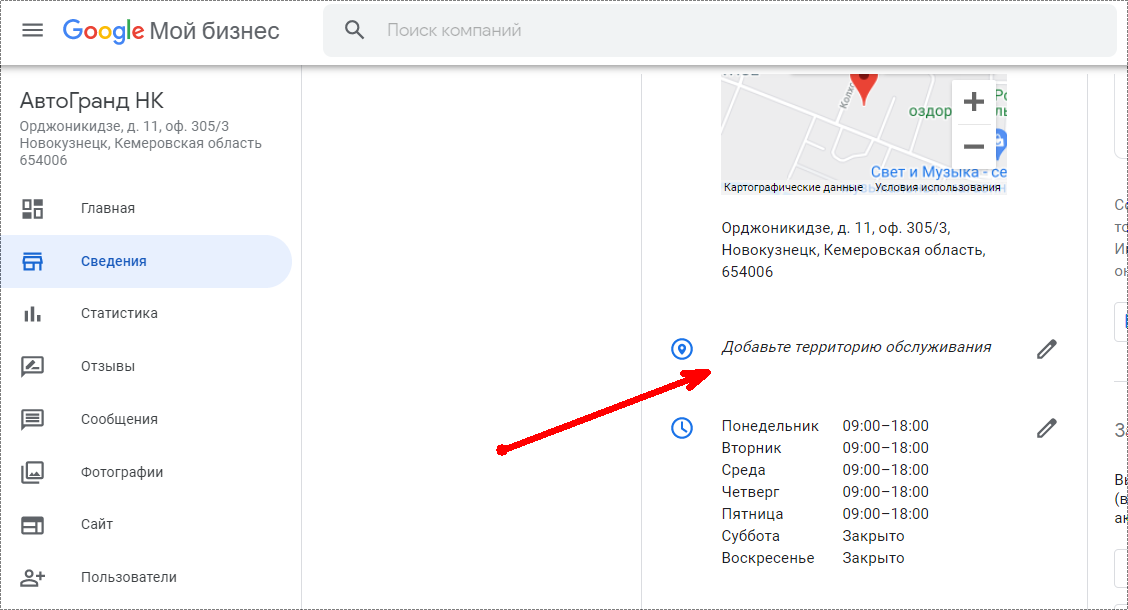Click Среда hours row

825,470
